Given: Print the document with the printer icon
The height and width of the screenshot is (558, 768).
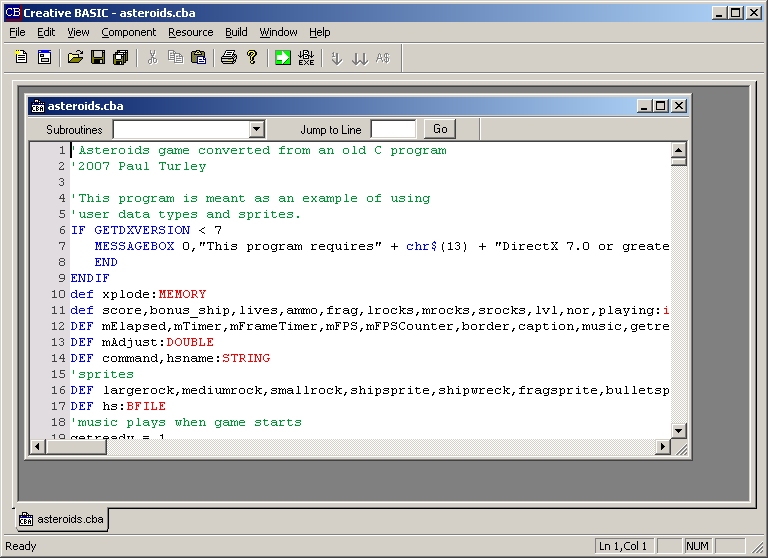Looking at the screenshot, I should click(x=229, y=58).
